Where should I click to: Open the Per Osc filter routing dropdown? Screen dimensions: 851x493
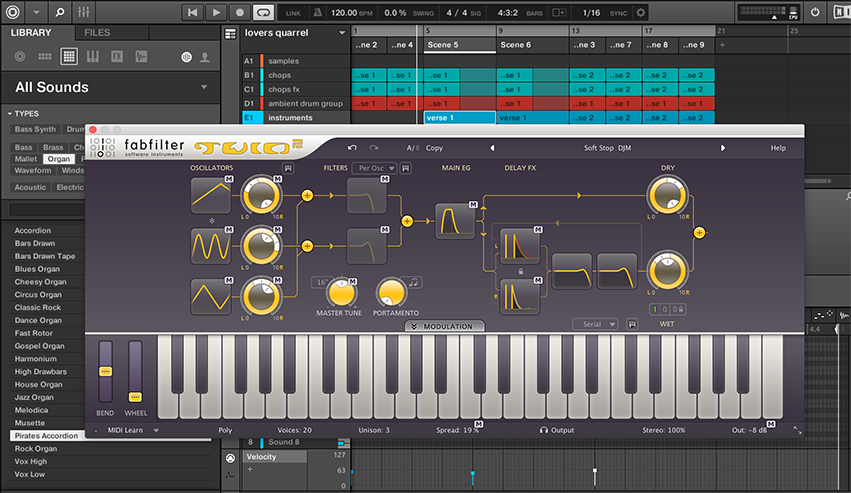tap(373, 168)
